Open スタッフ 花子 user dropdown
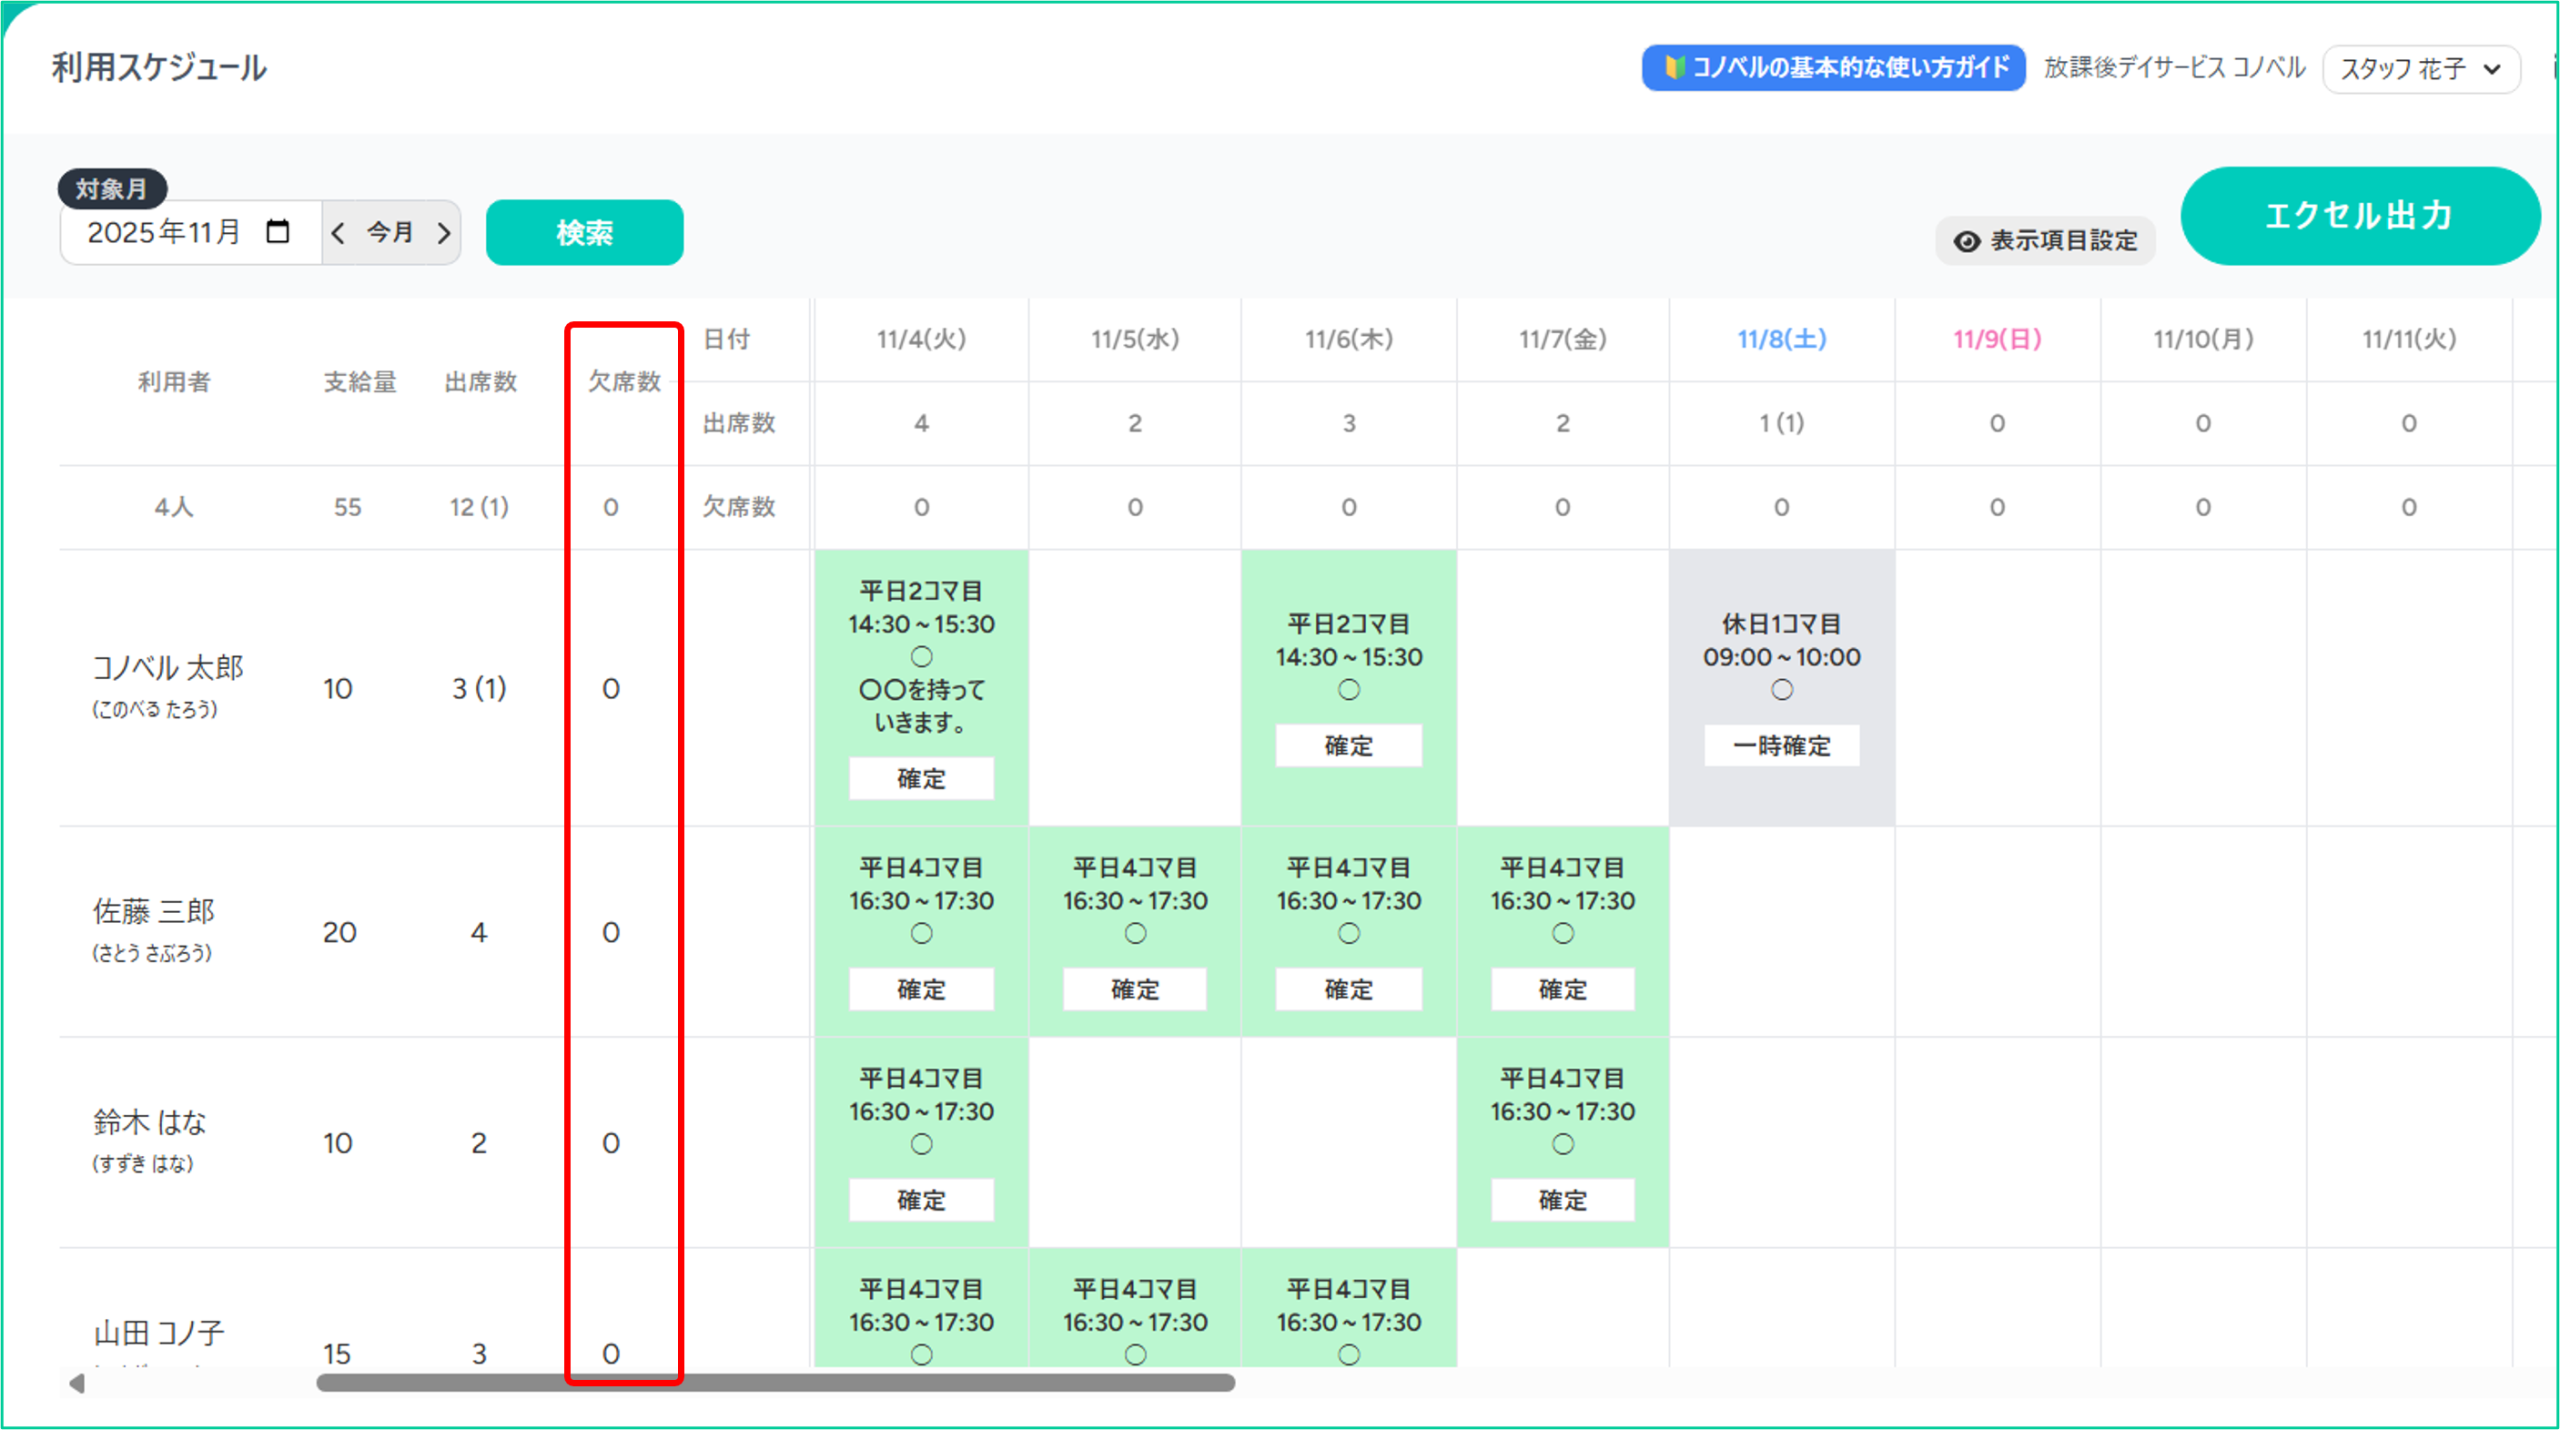2560x1430 pixels. pos(2420,69)
